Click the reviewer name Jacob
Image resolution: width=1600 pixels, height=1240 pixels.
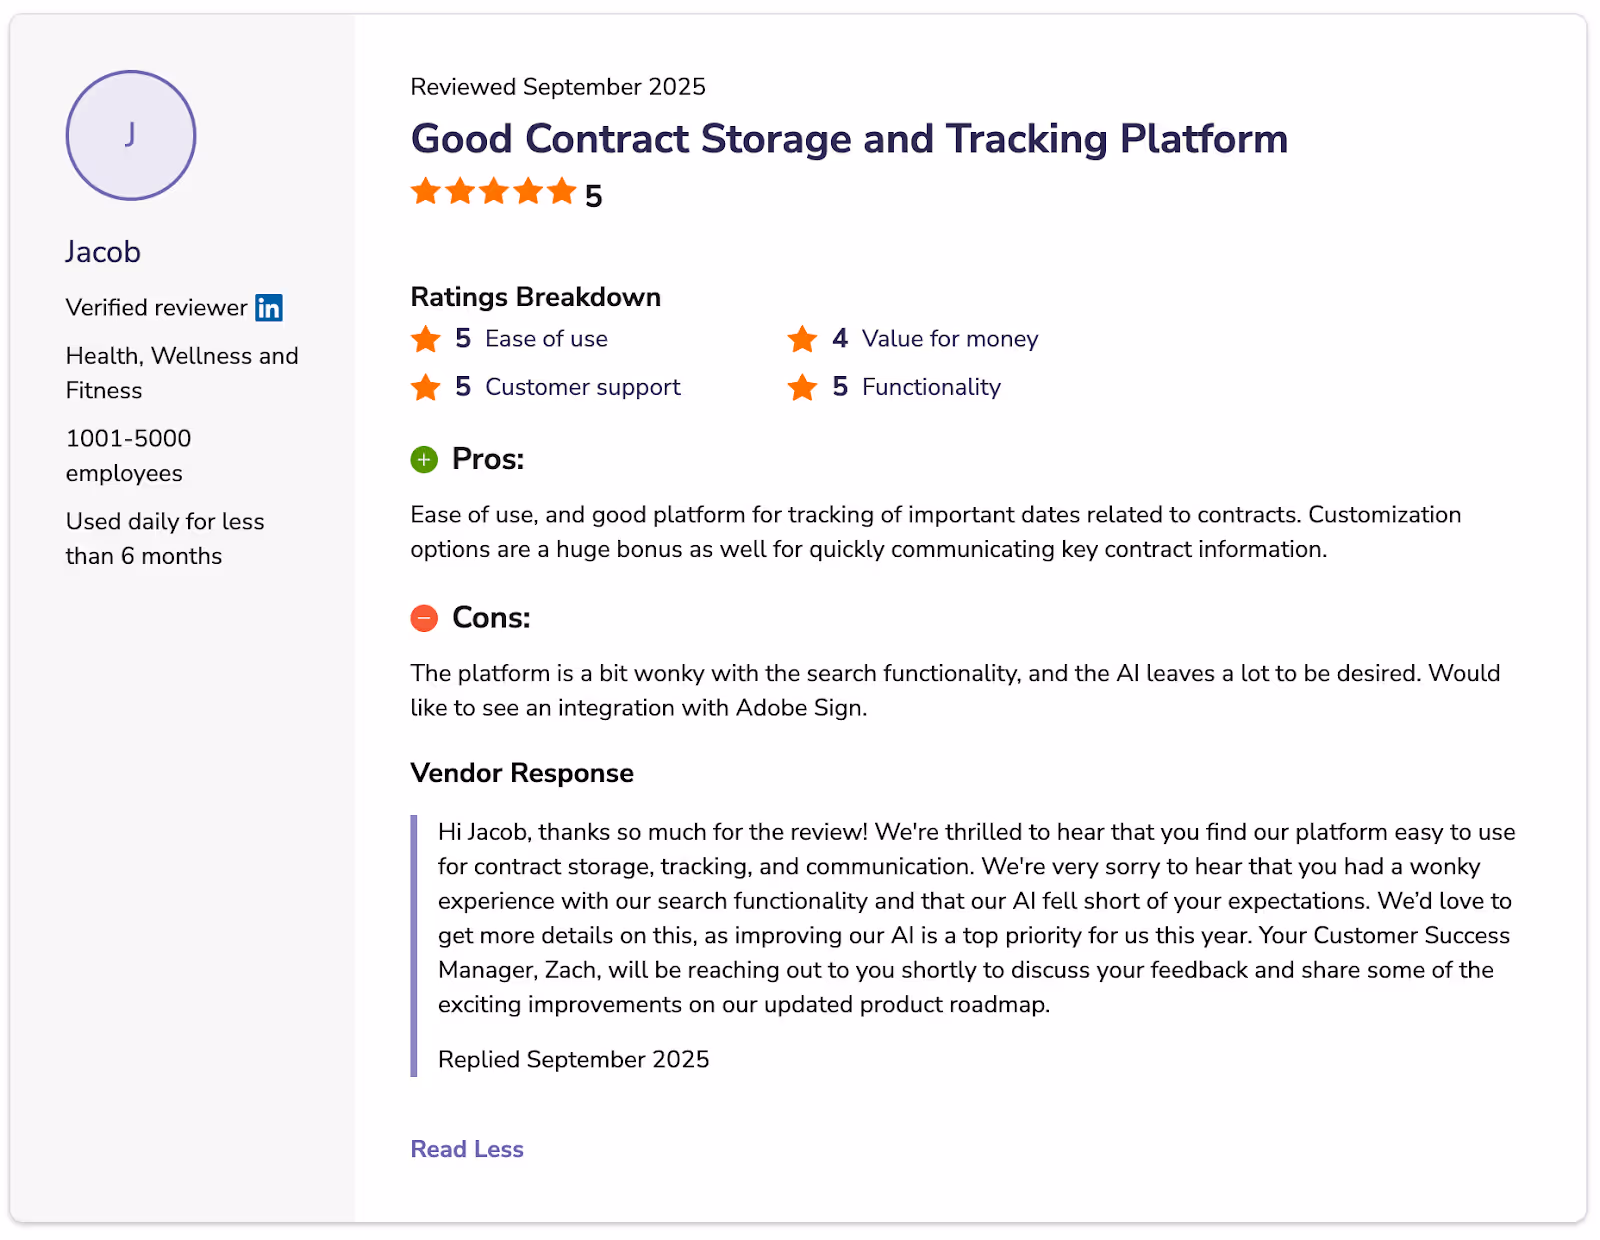[102, 252]
